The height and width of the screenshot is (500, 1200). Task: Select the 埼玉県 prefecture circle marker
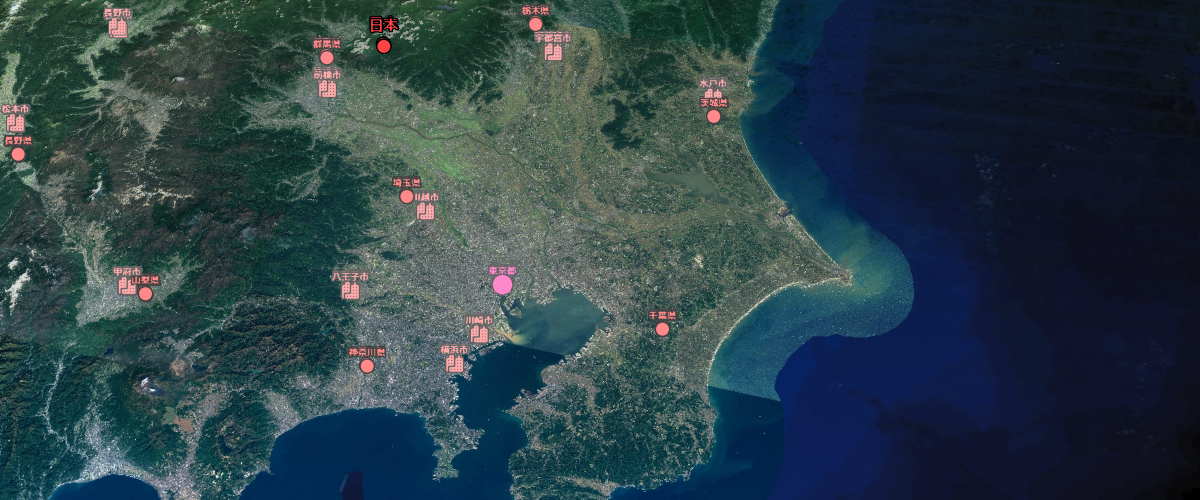[x=406, y=197]
